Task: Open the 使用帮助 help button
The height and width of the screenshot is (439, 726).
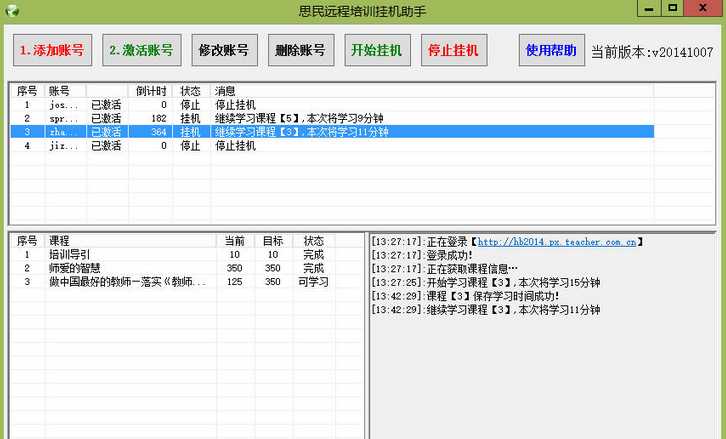Action: coord(551,50)
